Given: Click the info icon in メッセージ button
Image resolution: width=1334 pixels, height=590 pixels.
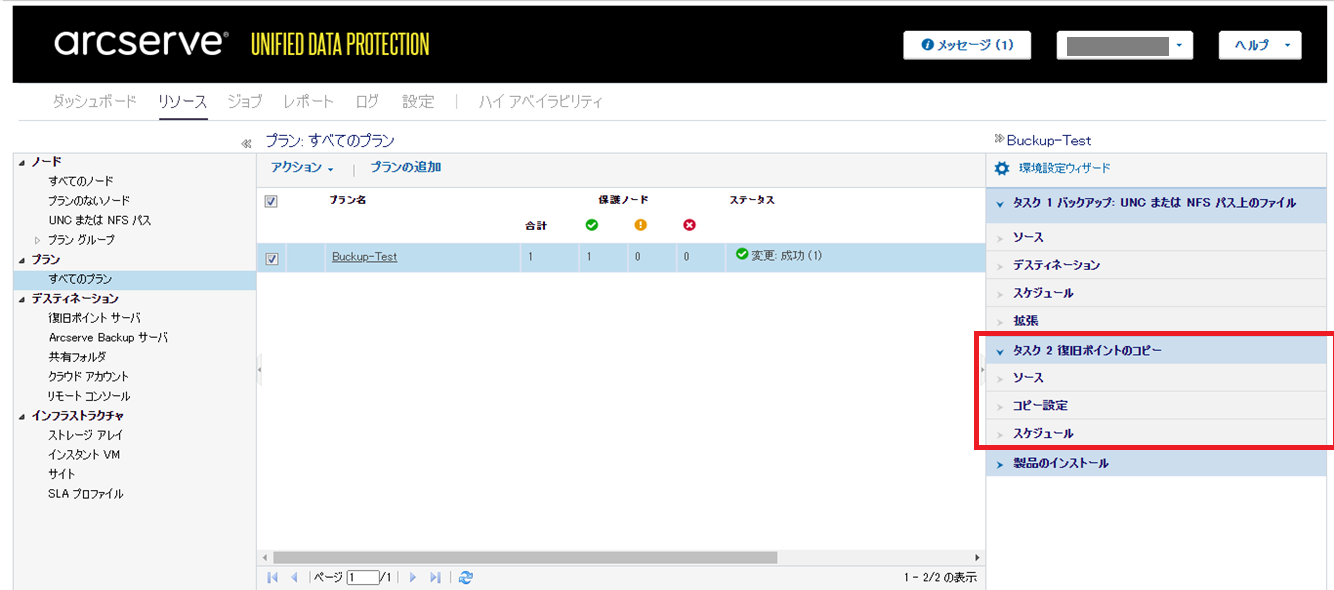Looking at the screenshot, I should (x=927, y=45).
